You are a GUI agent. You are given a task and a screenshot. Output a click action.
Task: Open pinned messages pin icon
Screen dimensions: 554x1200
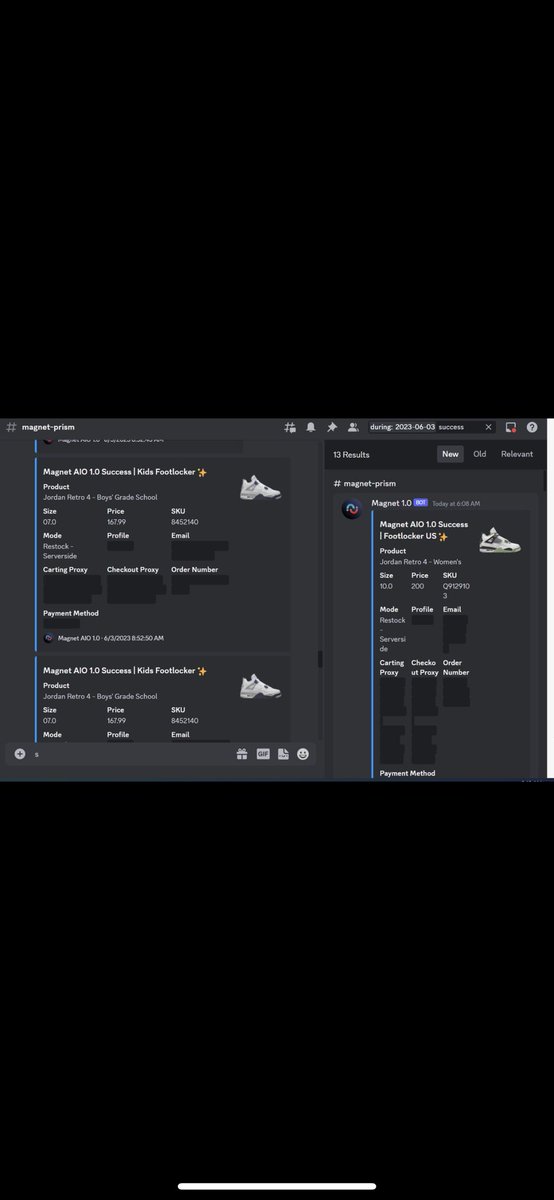pos(332,427)
